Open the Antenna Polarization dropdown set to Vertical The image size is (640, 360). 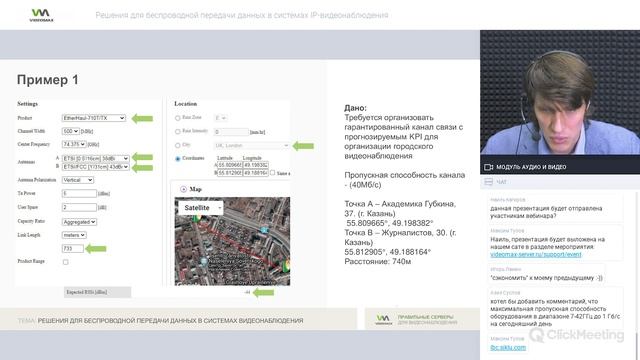click(78, 180)
